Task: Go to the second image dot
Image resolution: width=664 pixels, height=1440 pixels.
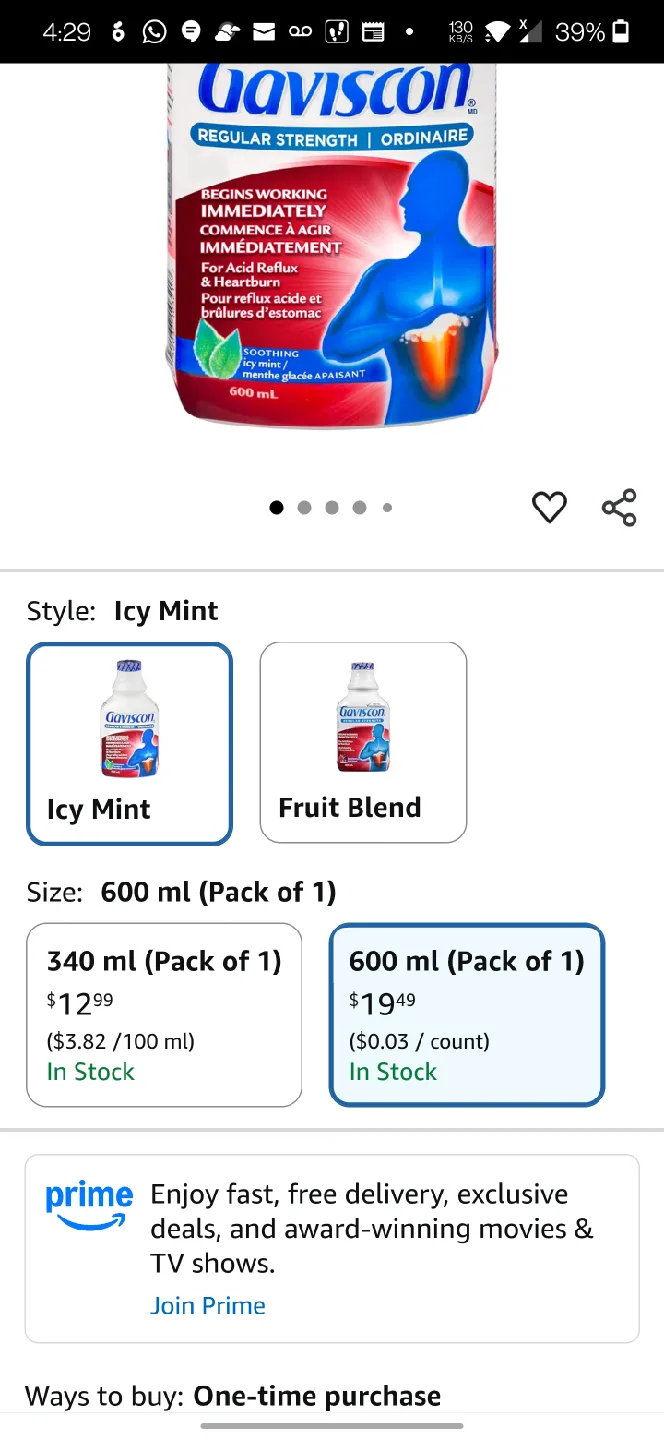Action: click(304, 508)
